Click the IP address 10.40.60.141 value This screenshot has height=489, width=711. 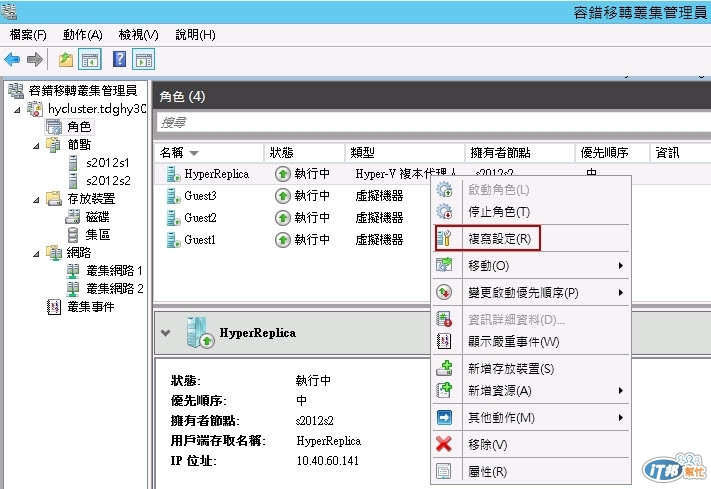point(327,461)
